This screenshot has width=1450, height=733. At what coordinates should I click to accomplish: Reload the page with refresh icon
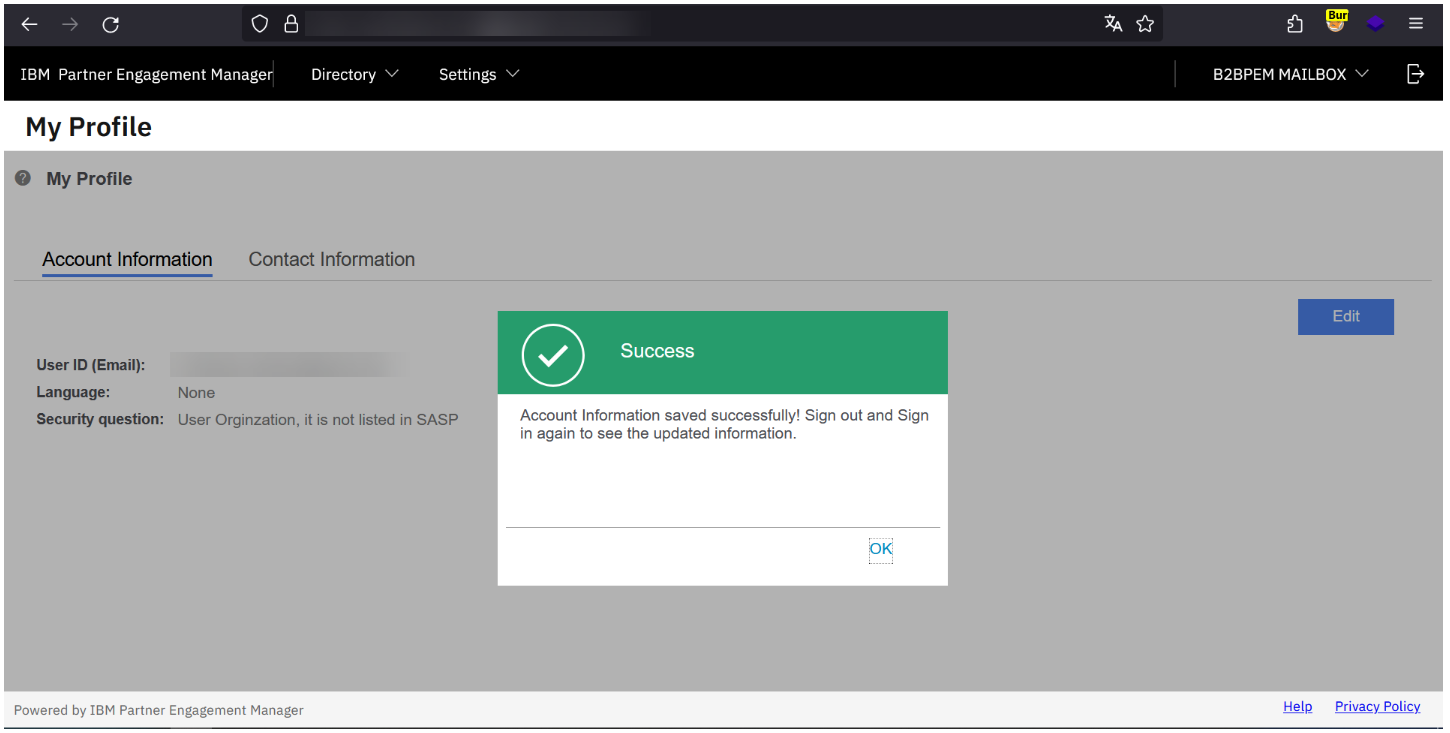[111, 25]
